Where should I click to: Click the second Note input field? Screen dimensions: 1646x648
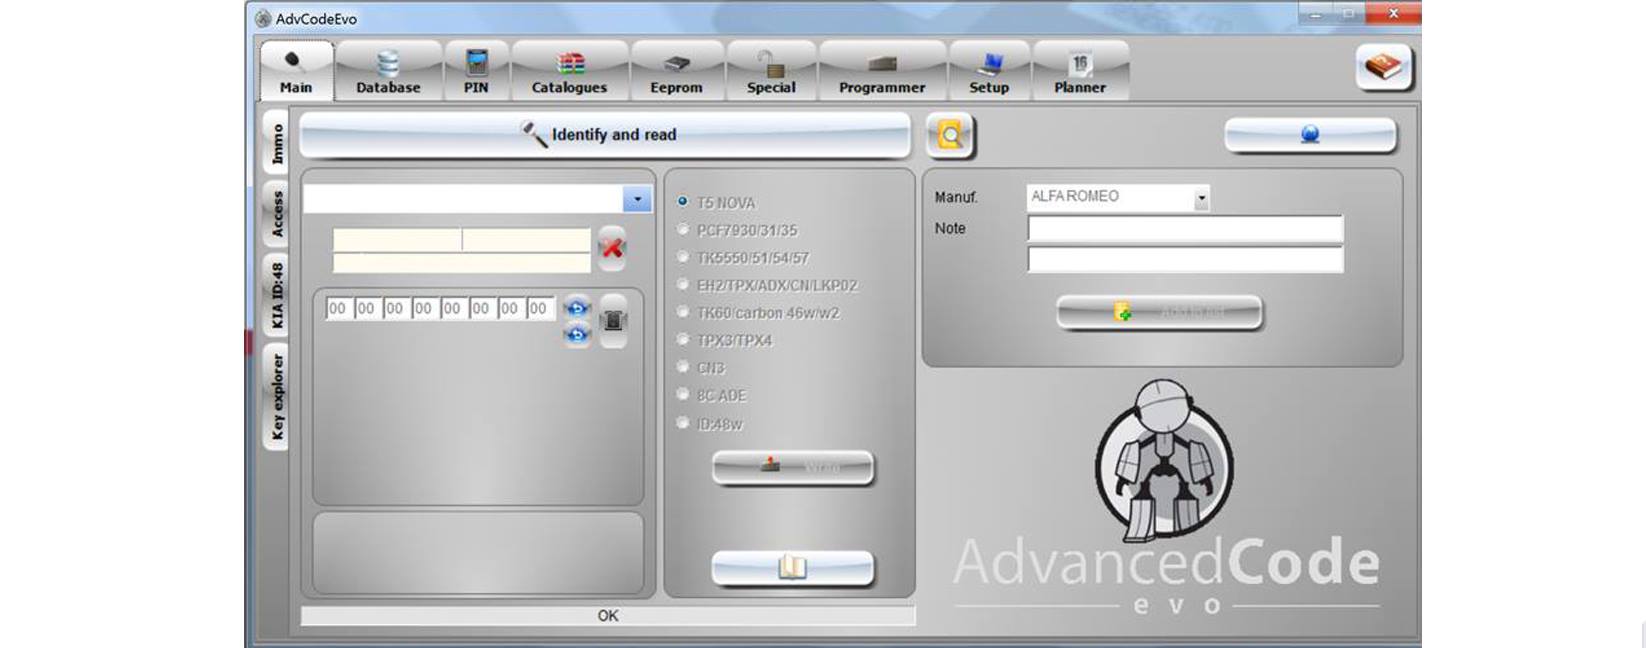pos(1185,260)
